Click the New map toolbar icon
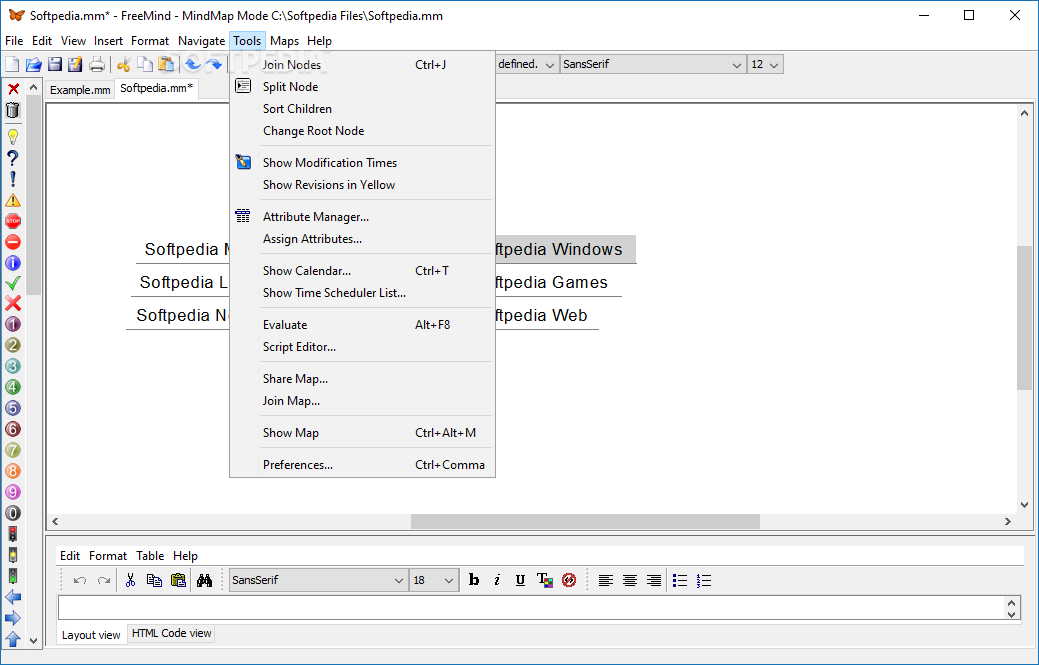1039x665 pixels. click(12, 64)
